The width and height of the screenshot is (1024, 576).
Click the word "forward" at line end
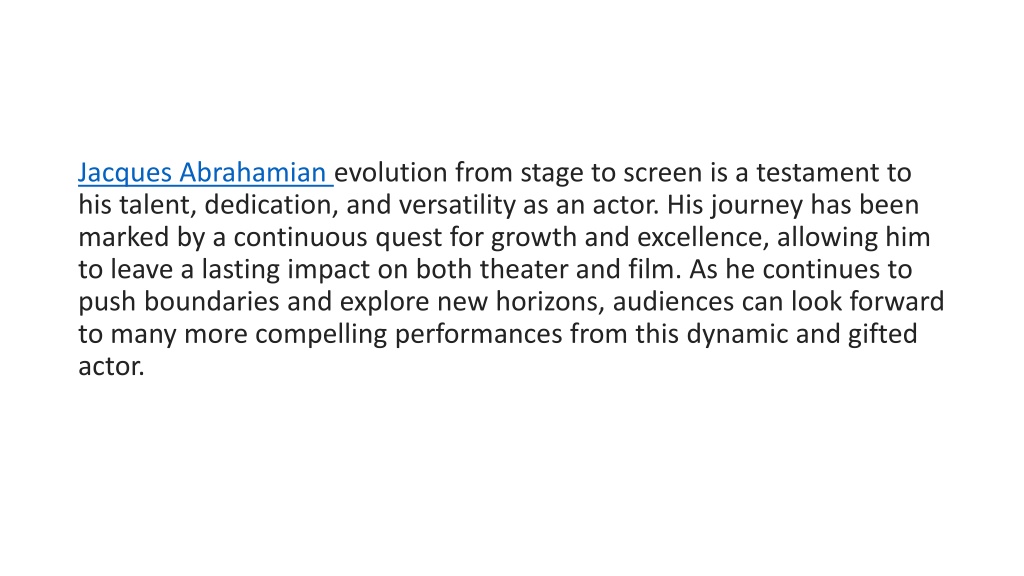(897, 302)
